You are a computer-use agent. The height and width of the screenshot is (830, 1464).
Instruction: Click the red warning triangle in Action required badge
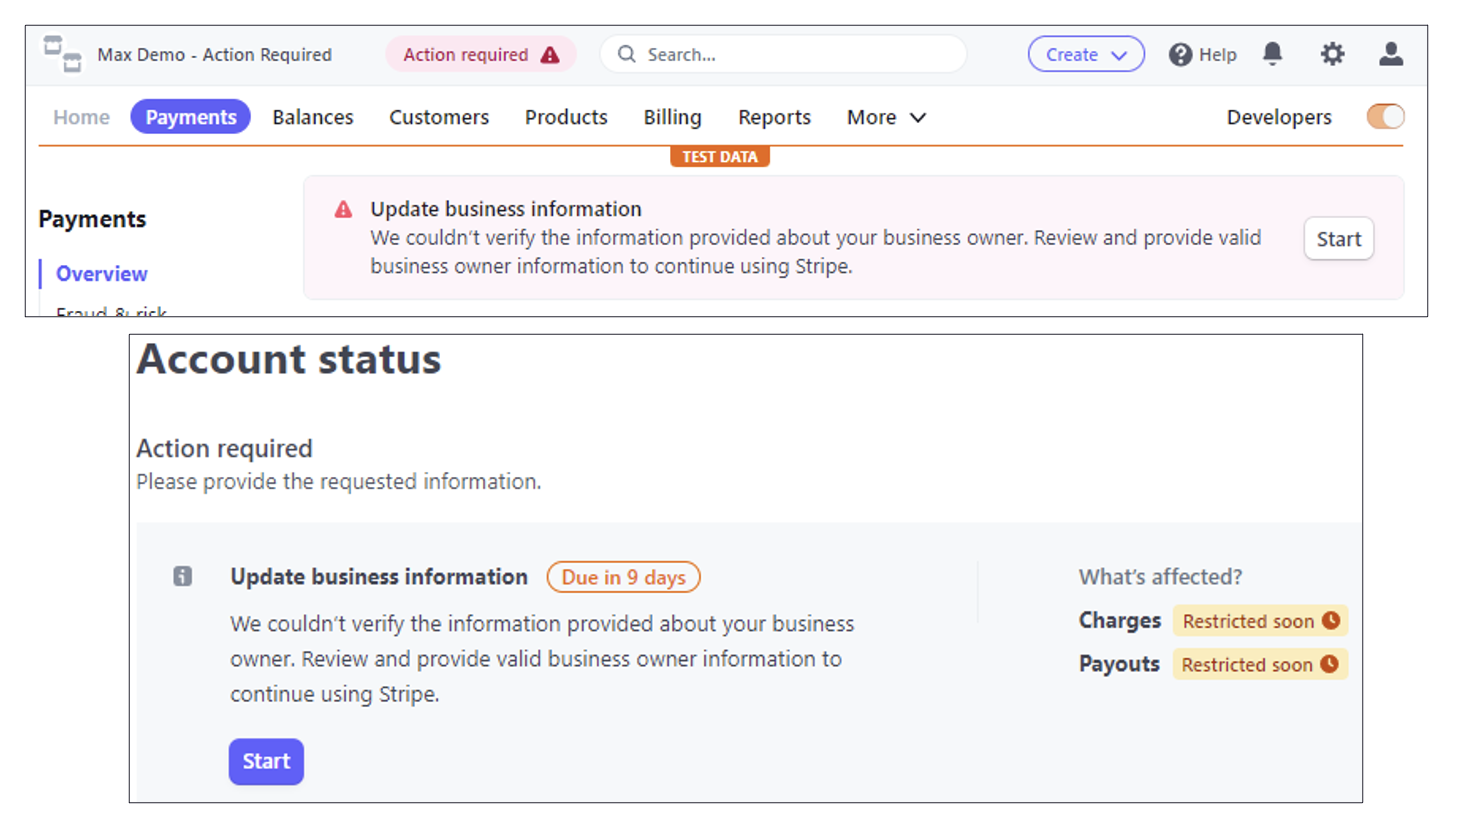click(550, 55)
